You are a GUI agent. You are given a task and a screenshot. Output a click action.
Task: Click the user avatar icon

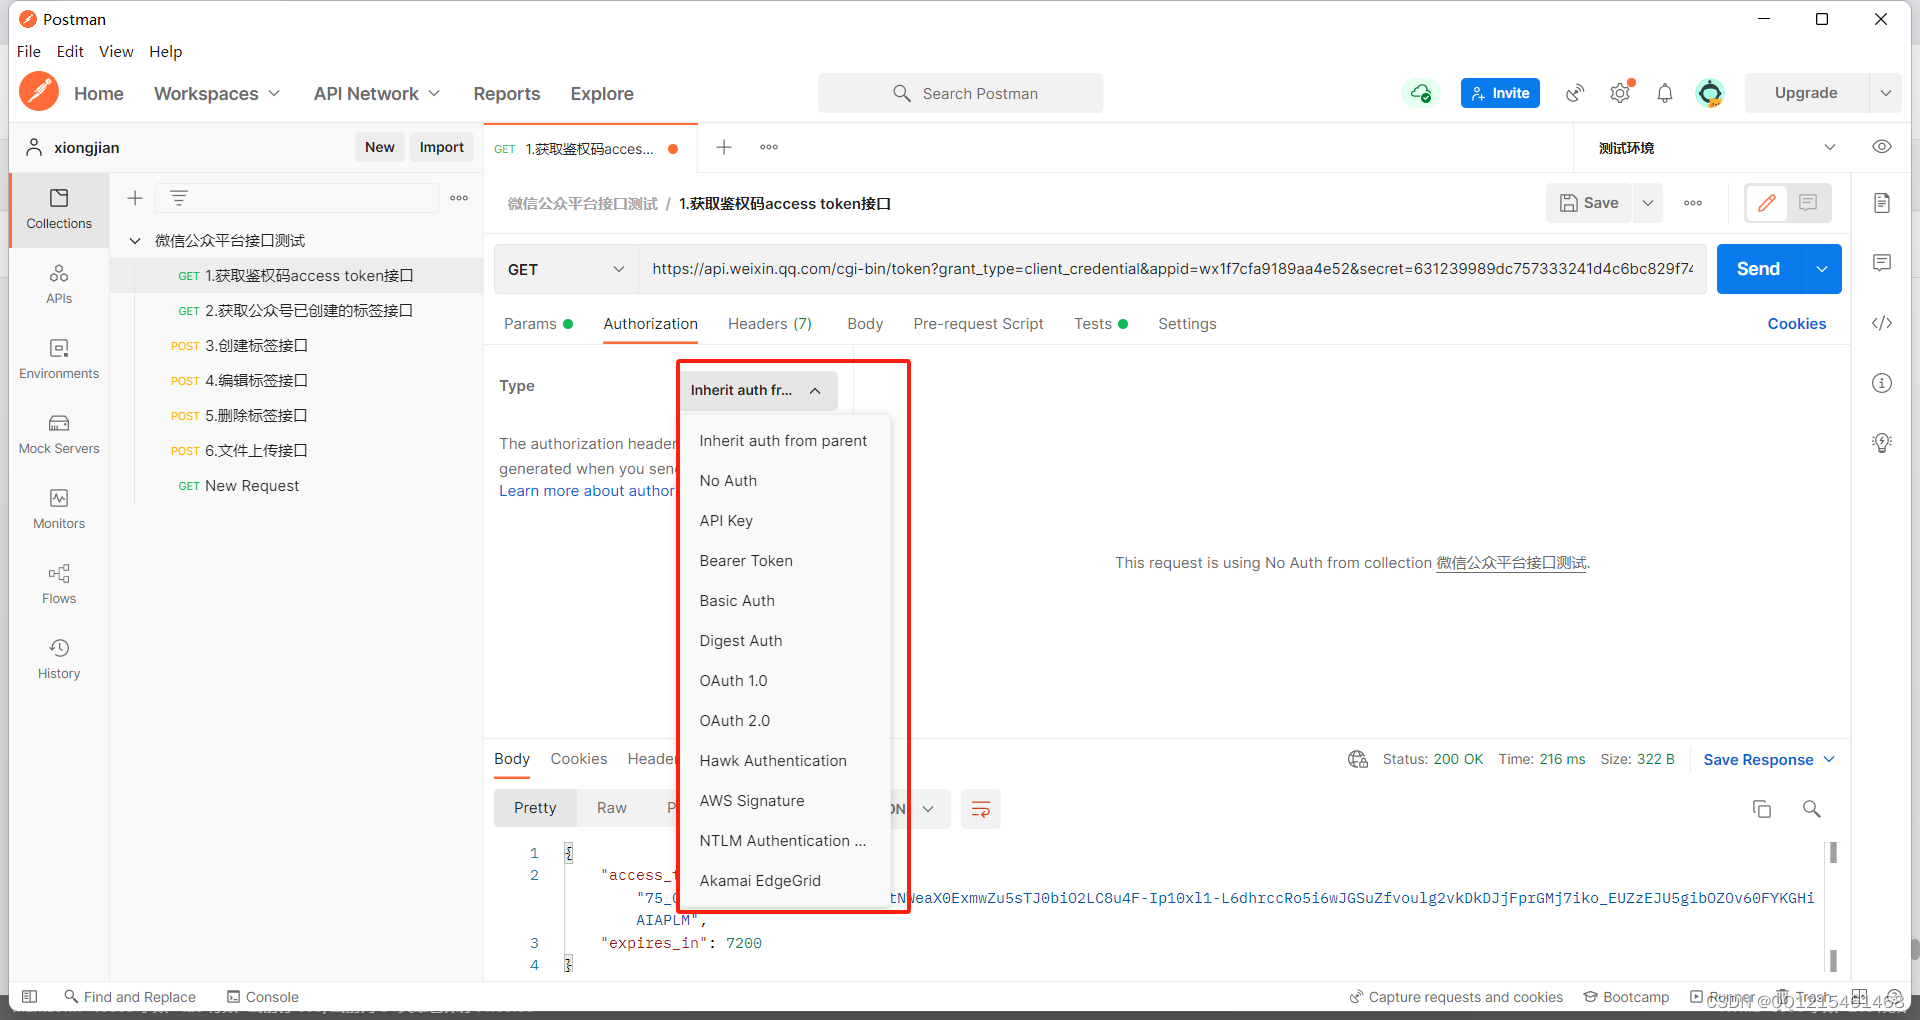(1710, 93)
